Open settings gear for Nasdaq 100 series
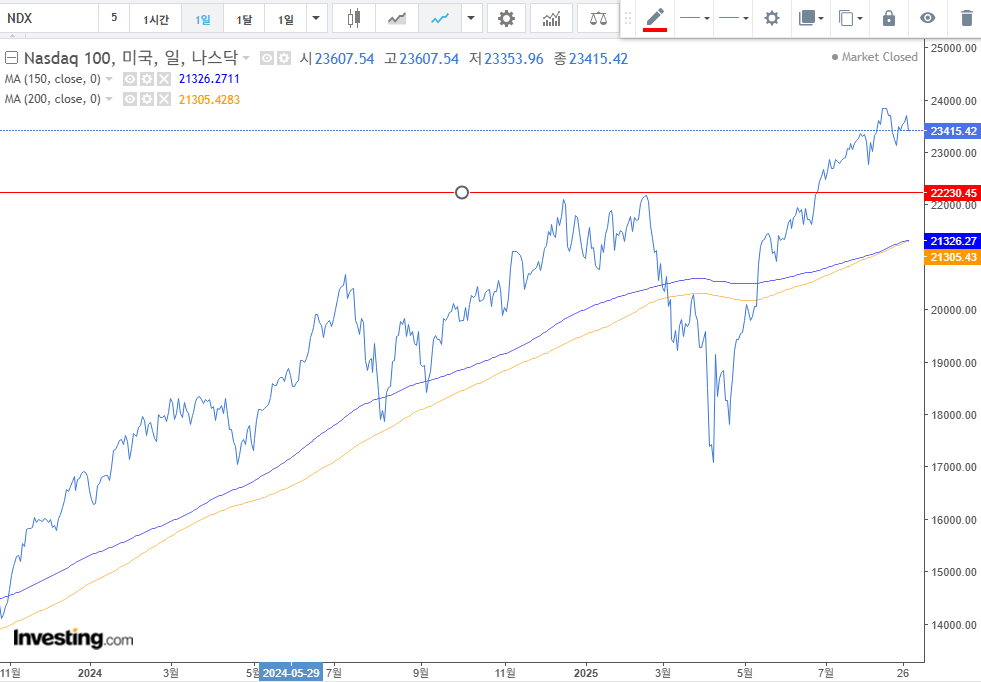The image size is (981, 682). [283, 59]
